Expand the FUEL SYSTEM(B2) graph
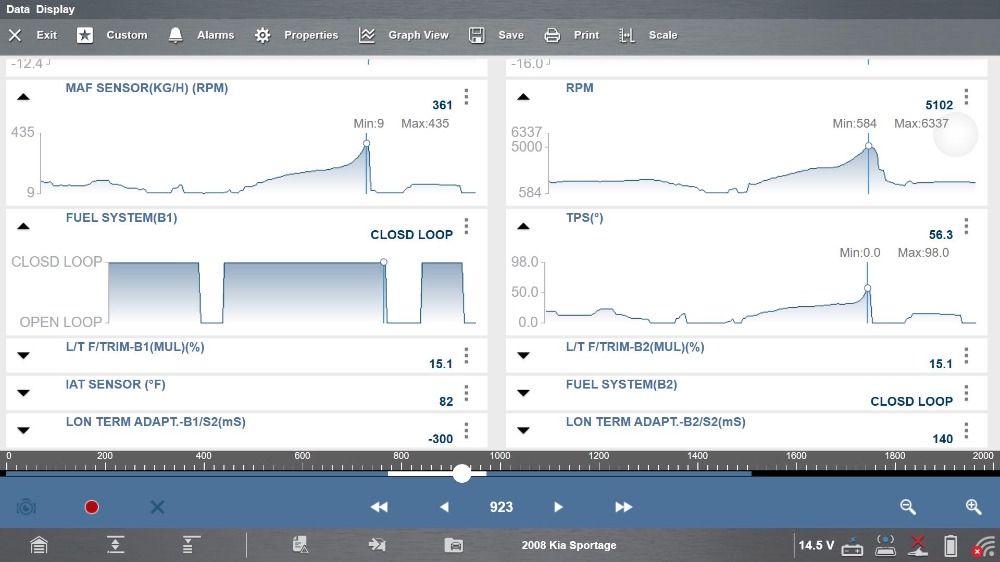Screen dimensions: 1000x562 [x=523, y=392]
